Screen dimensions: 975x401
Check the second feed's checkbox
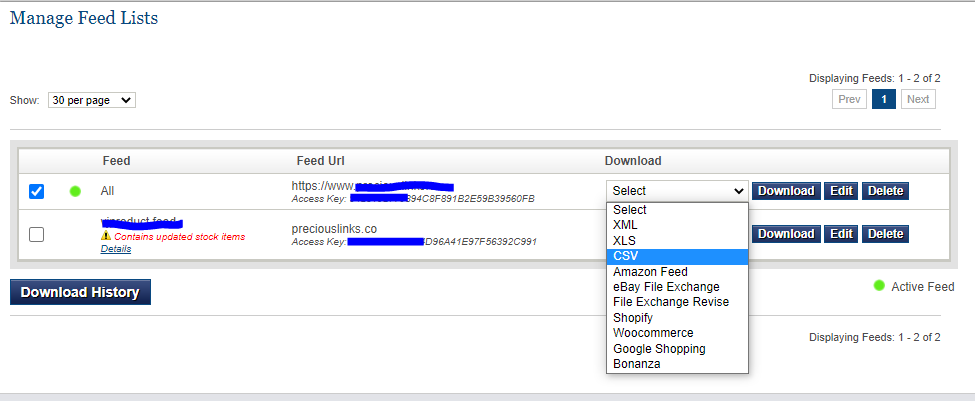[x=37, y=234]
